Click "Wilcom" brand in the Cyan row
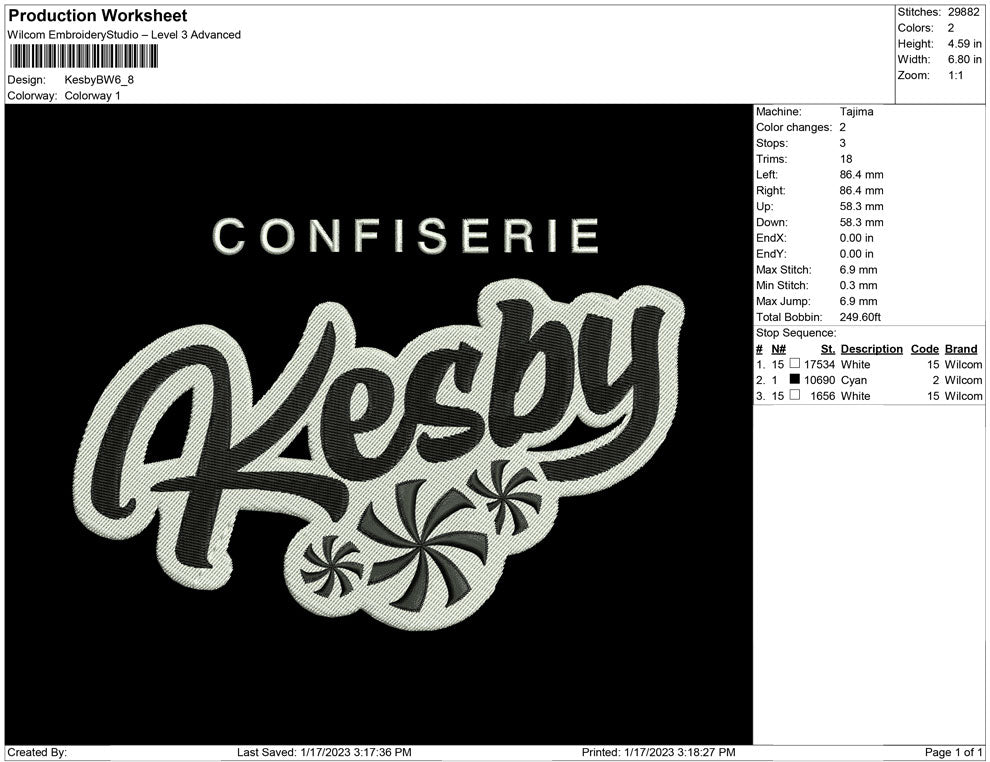Screen dimensions: 990x762 point(963,380)
